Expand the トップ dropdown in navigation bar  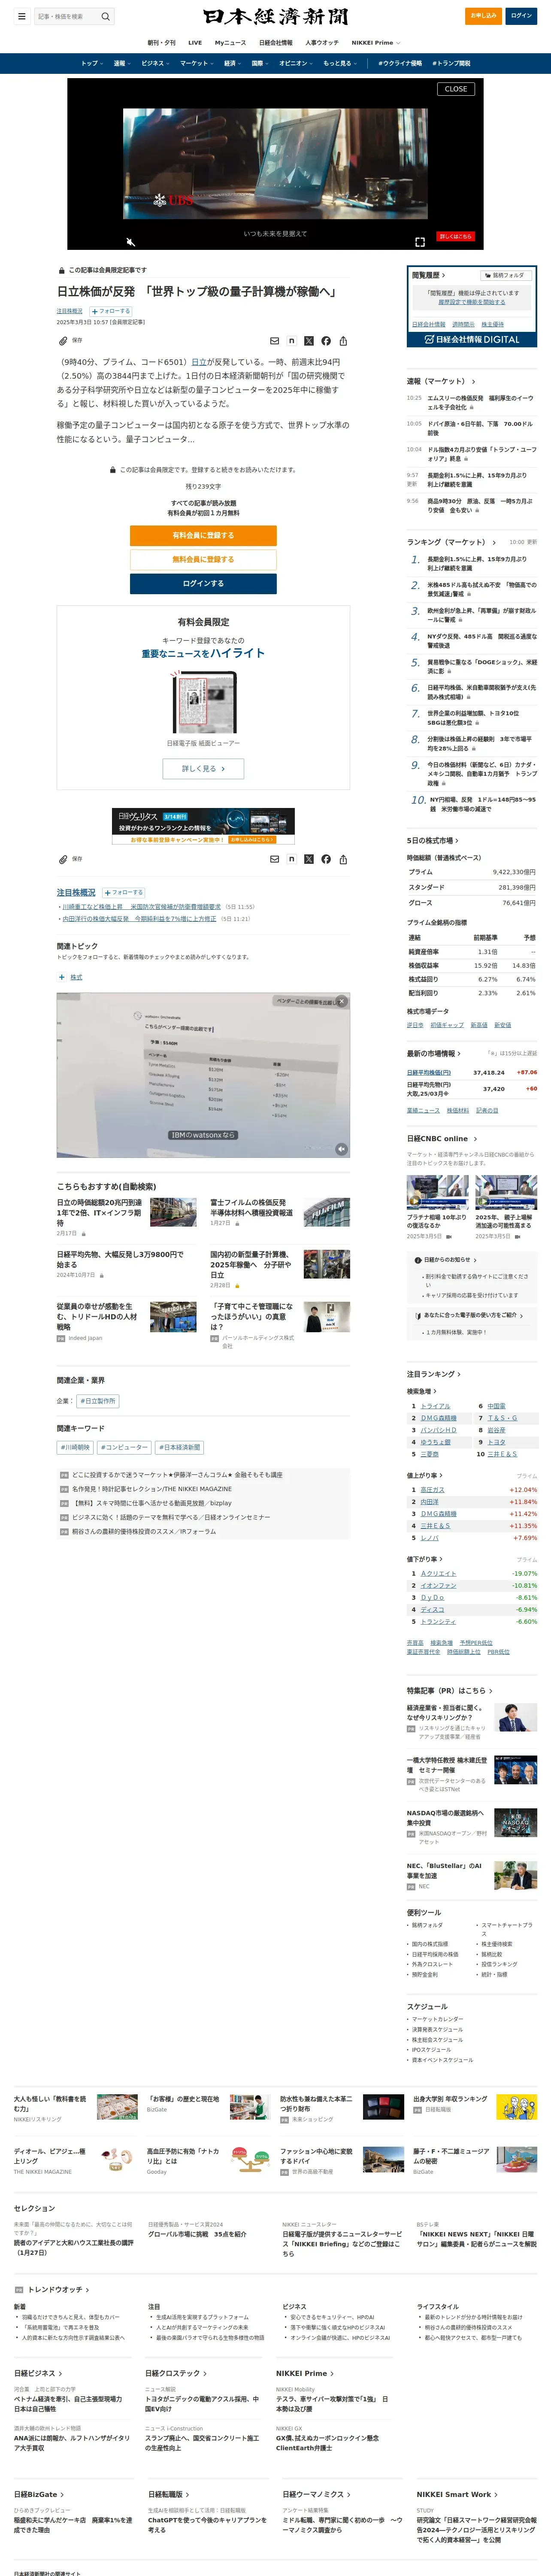(x=91, y=63)
